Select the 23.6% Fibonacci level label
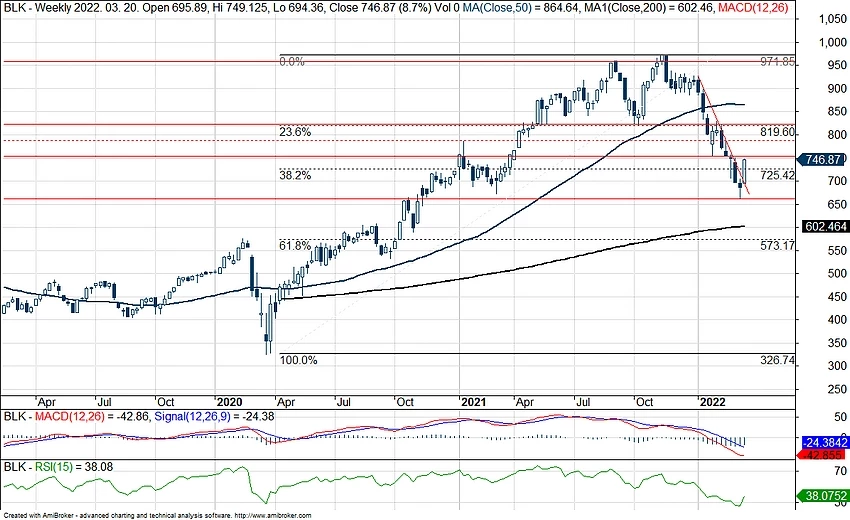850x520 pixels. tap(295, 132)
